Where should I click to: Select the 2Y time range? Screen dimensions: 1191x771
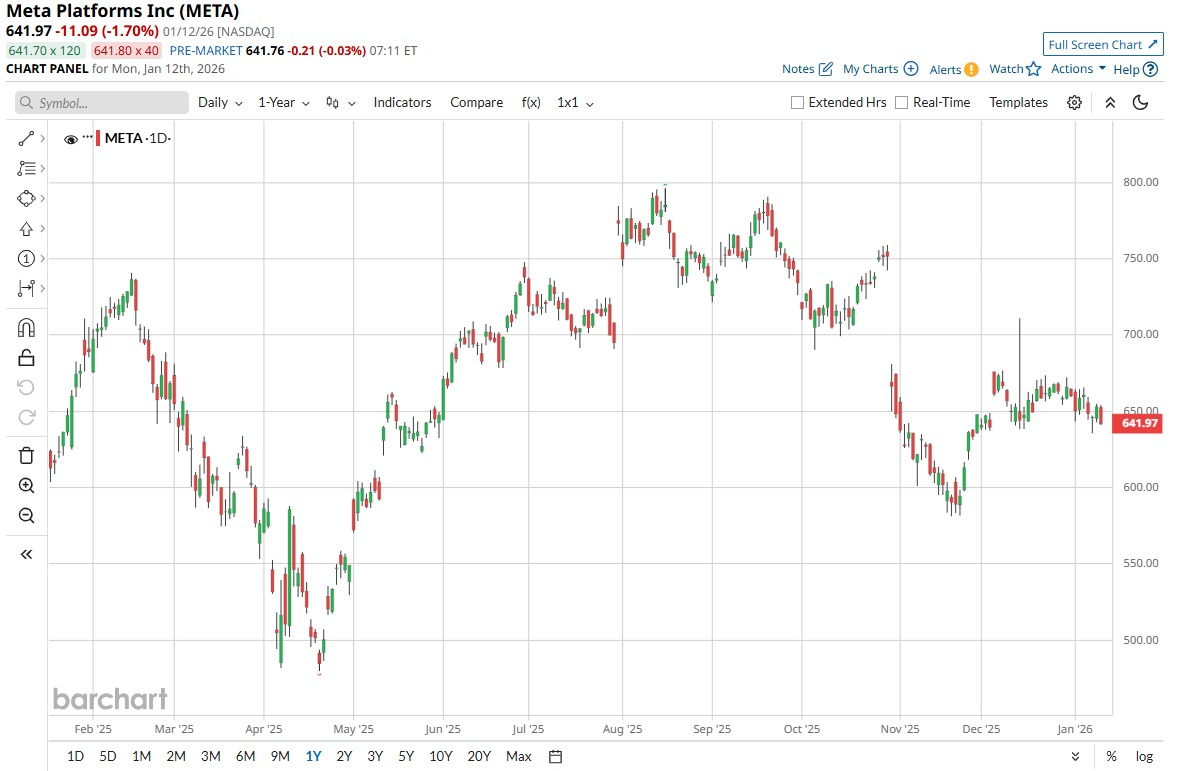pyautogui.click(x=344, y=757)
